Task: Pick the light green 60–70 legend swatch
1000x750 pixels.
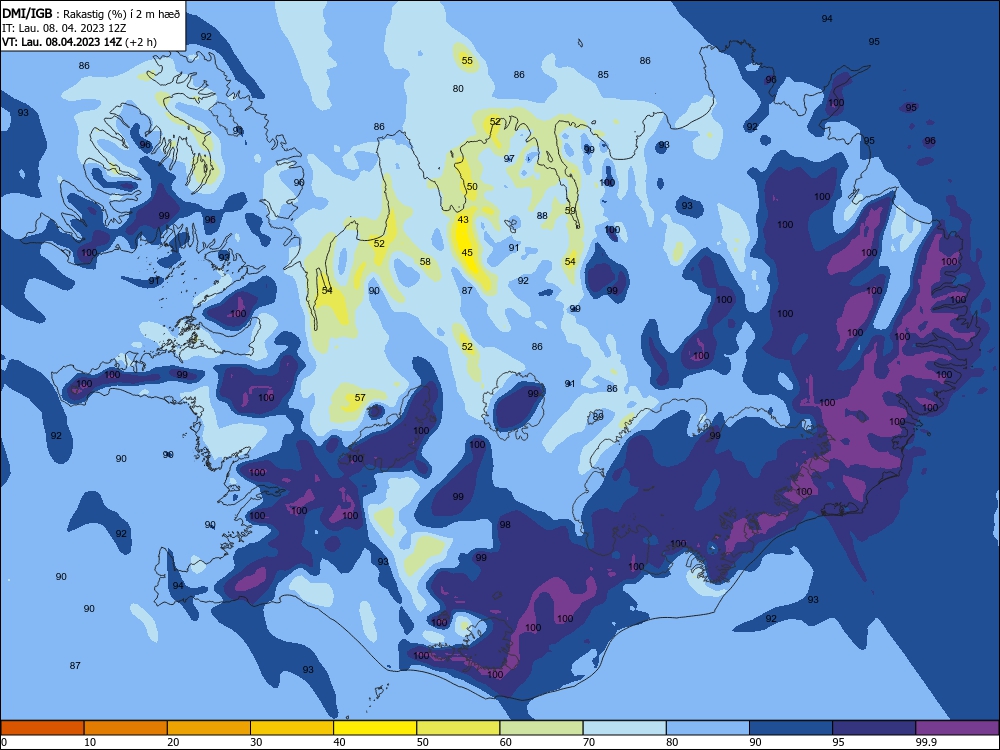Action: [x=541, y=728]
